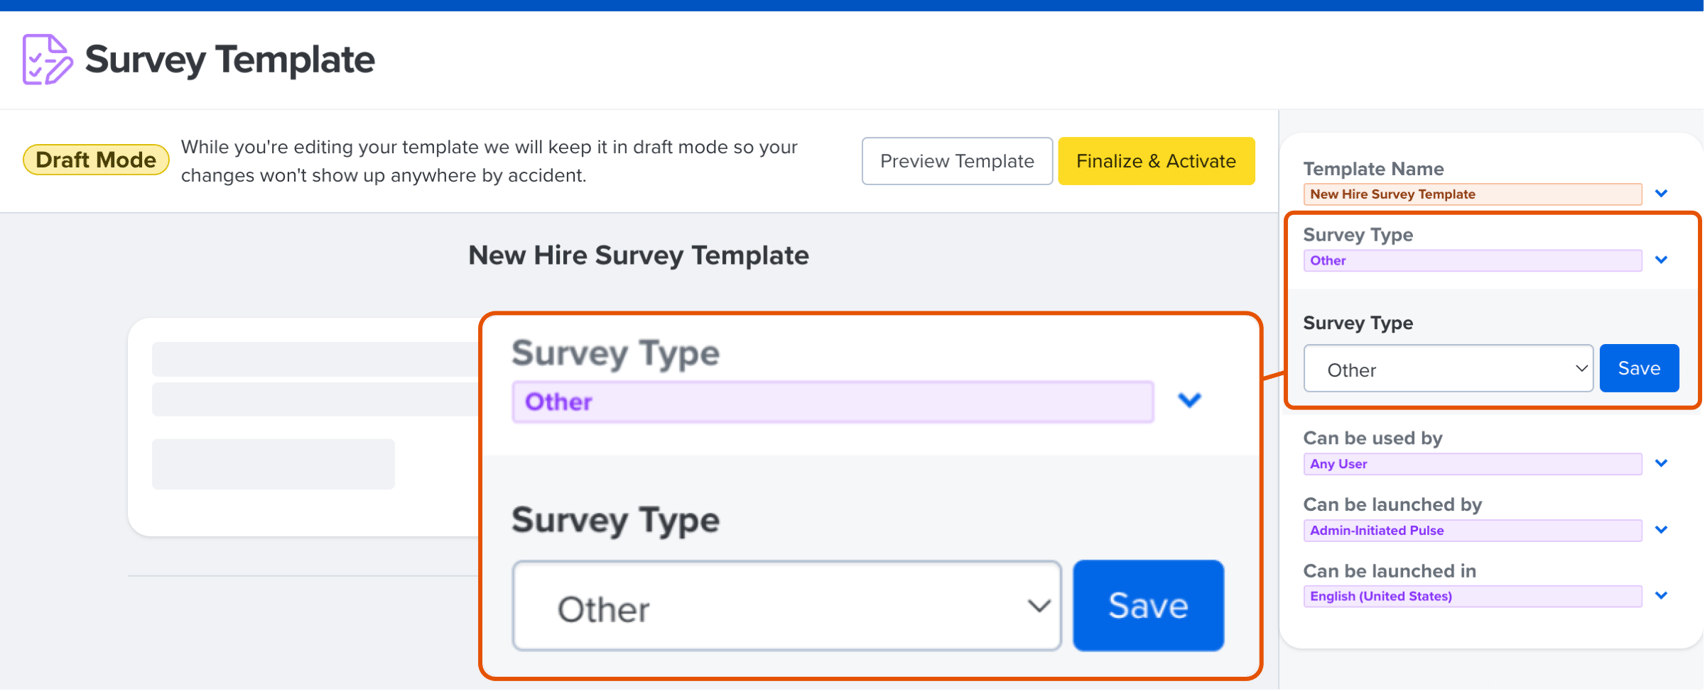The width and height of the screenshot is (1705, 691).
Task: Select the Survey Type label in the callout
Action: tap(615, 353)
